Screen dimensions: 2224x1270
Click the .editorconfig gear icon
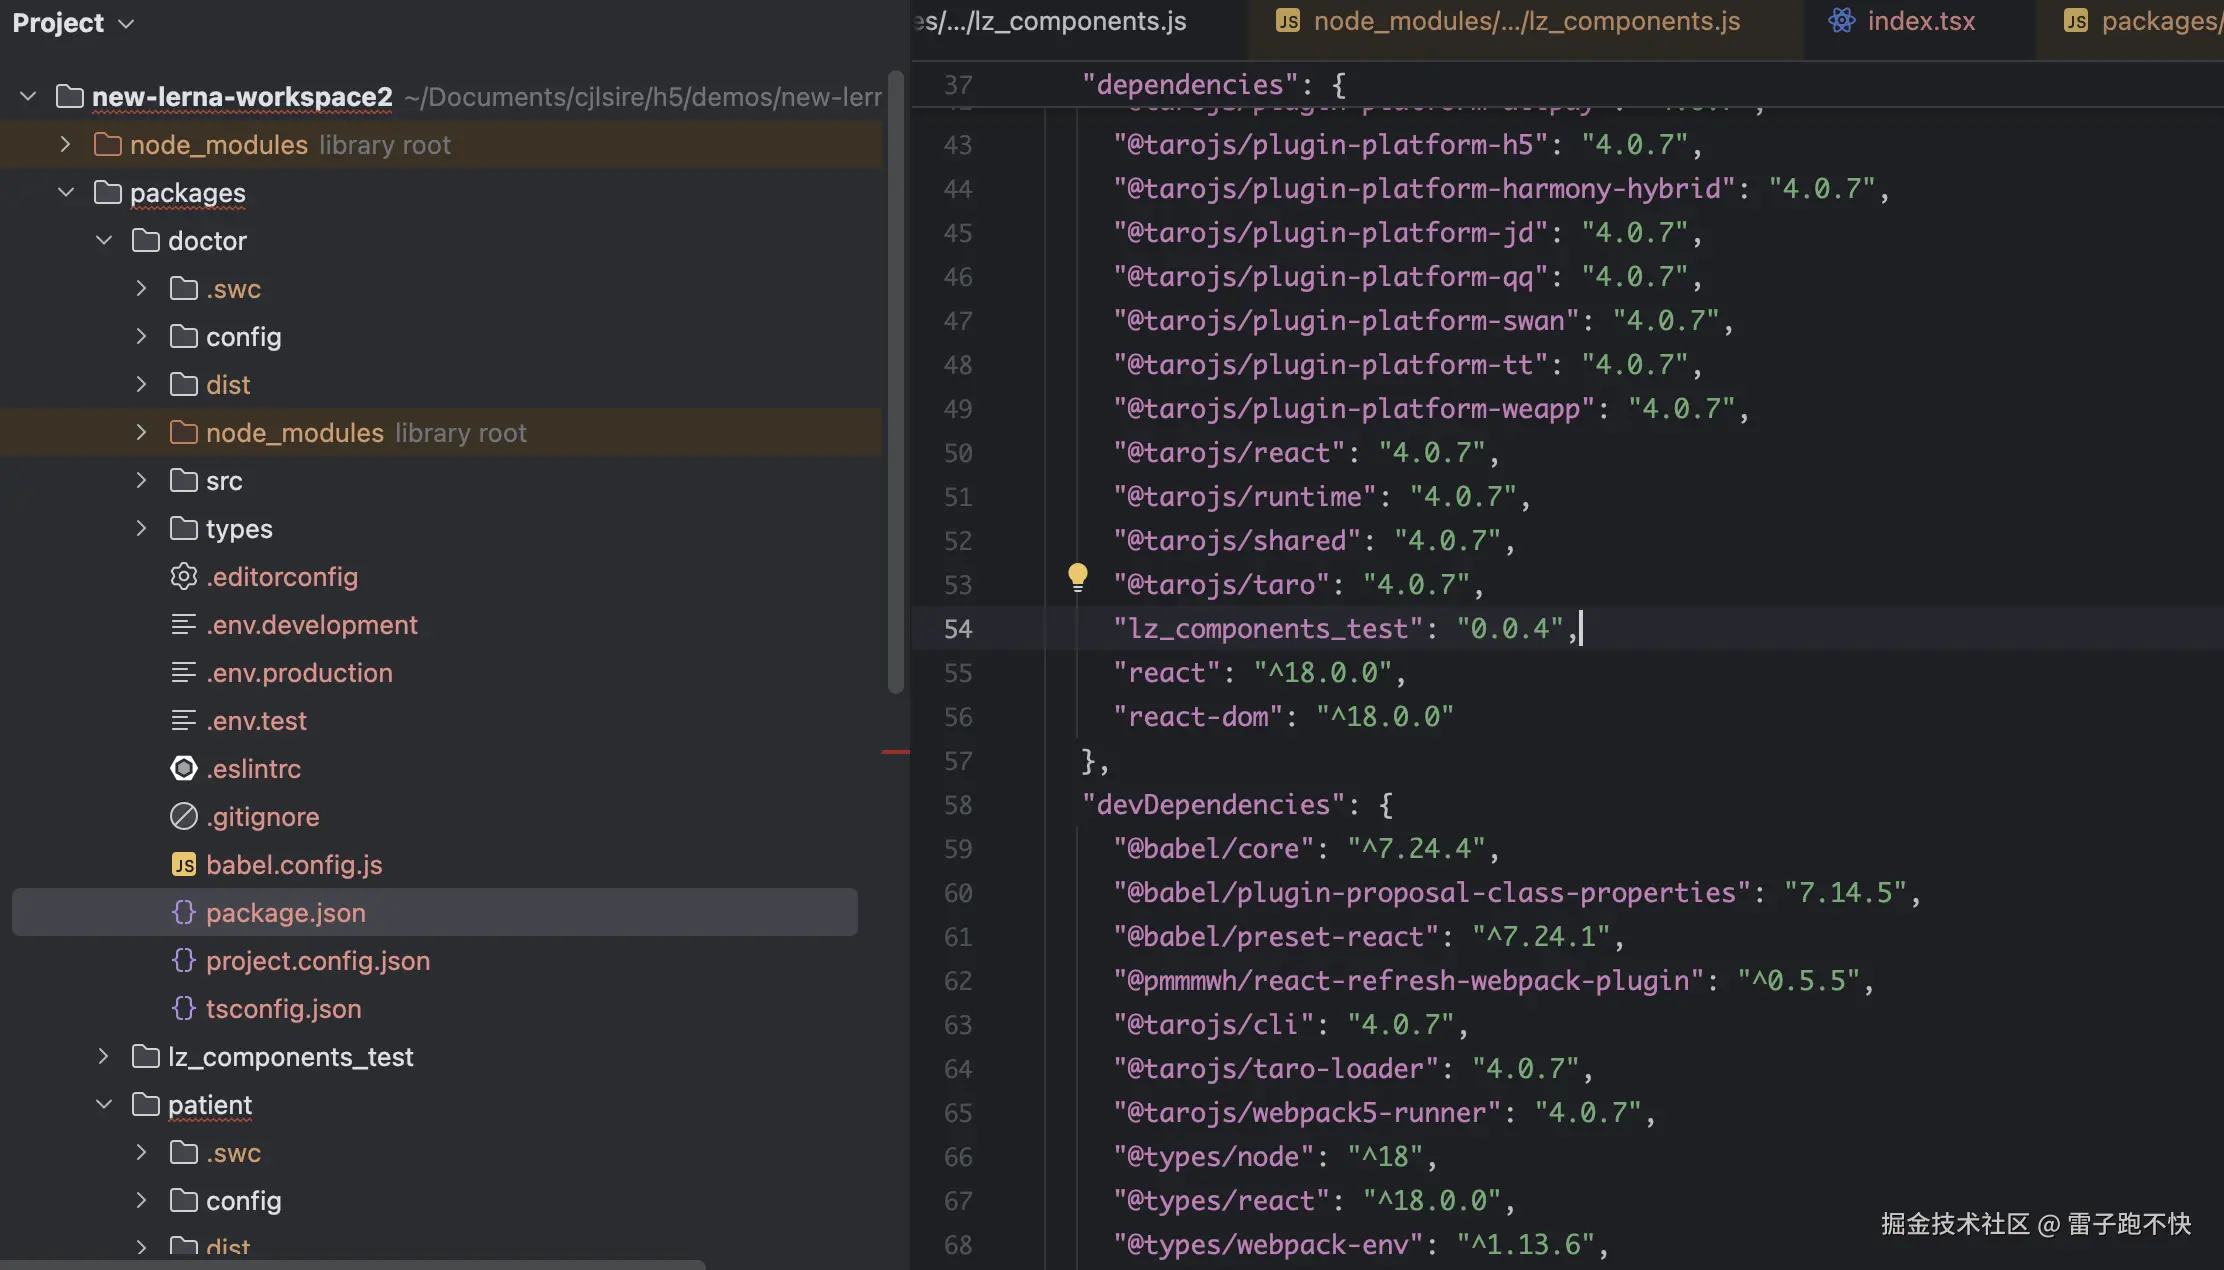183,577
